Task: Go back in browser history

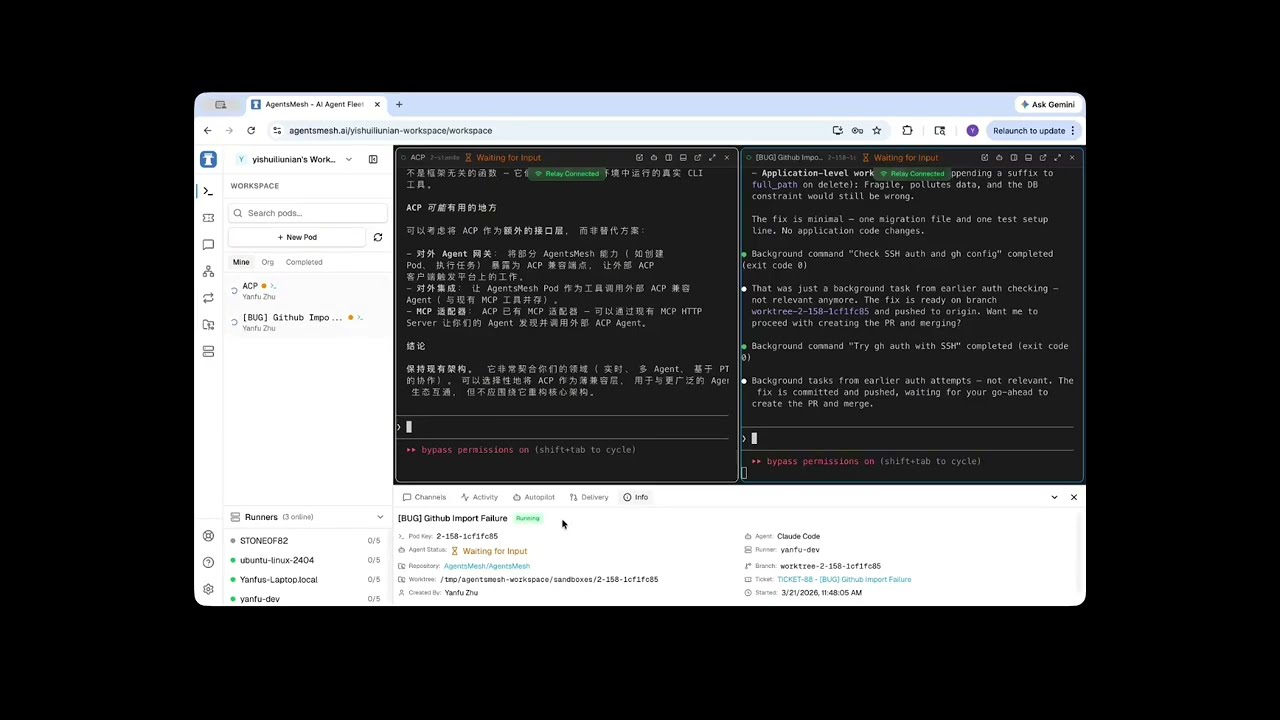Action: [208, 130]
